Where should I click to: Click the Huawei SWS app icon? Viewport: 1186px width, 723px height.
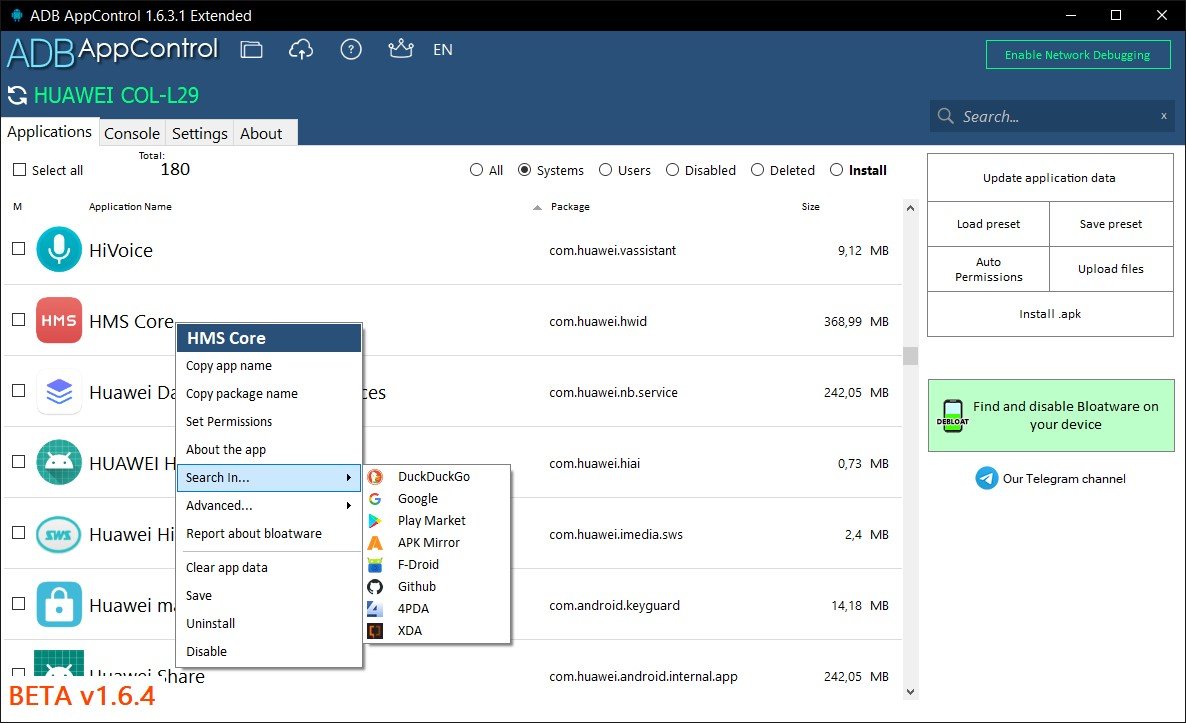click(x=59, y=534)
